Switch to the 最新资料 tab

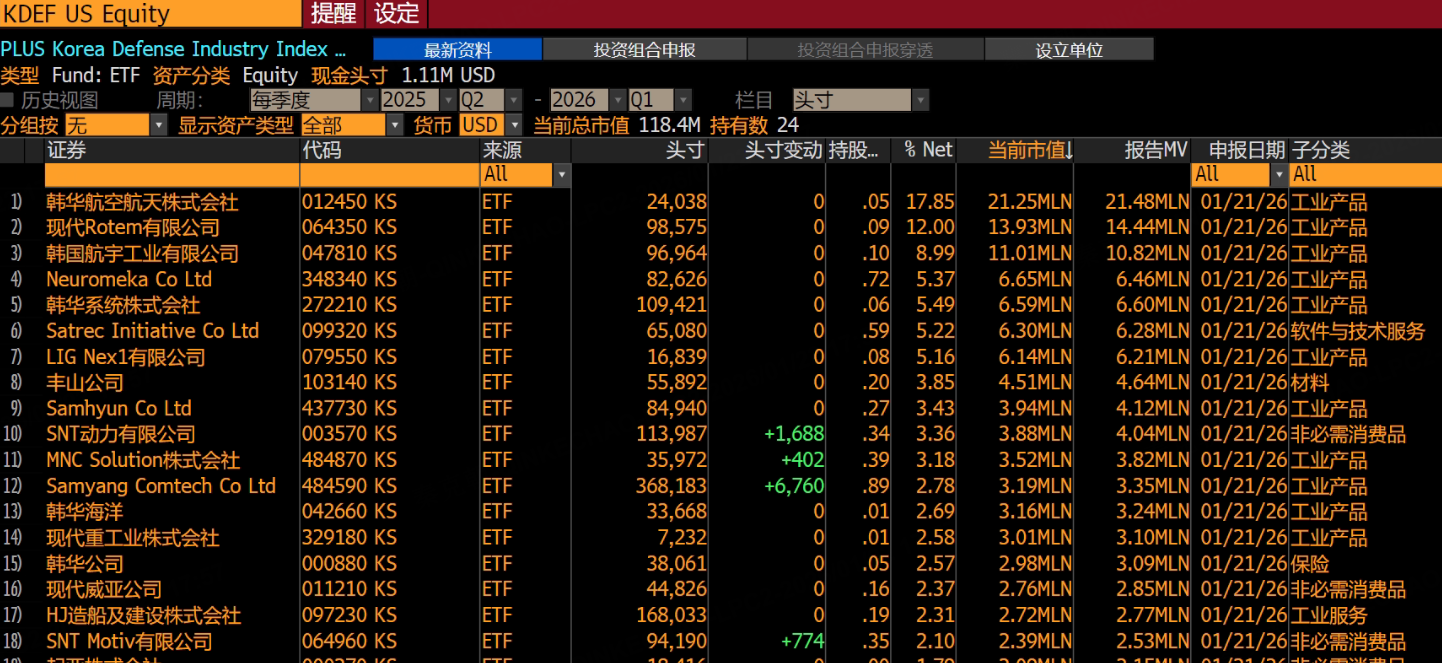(x=458, y=50)
